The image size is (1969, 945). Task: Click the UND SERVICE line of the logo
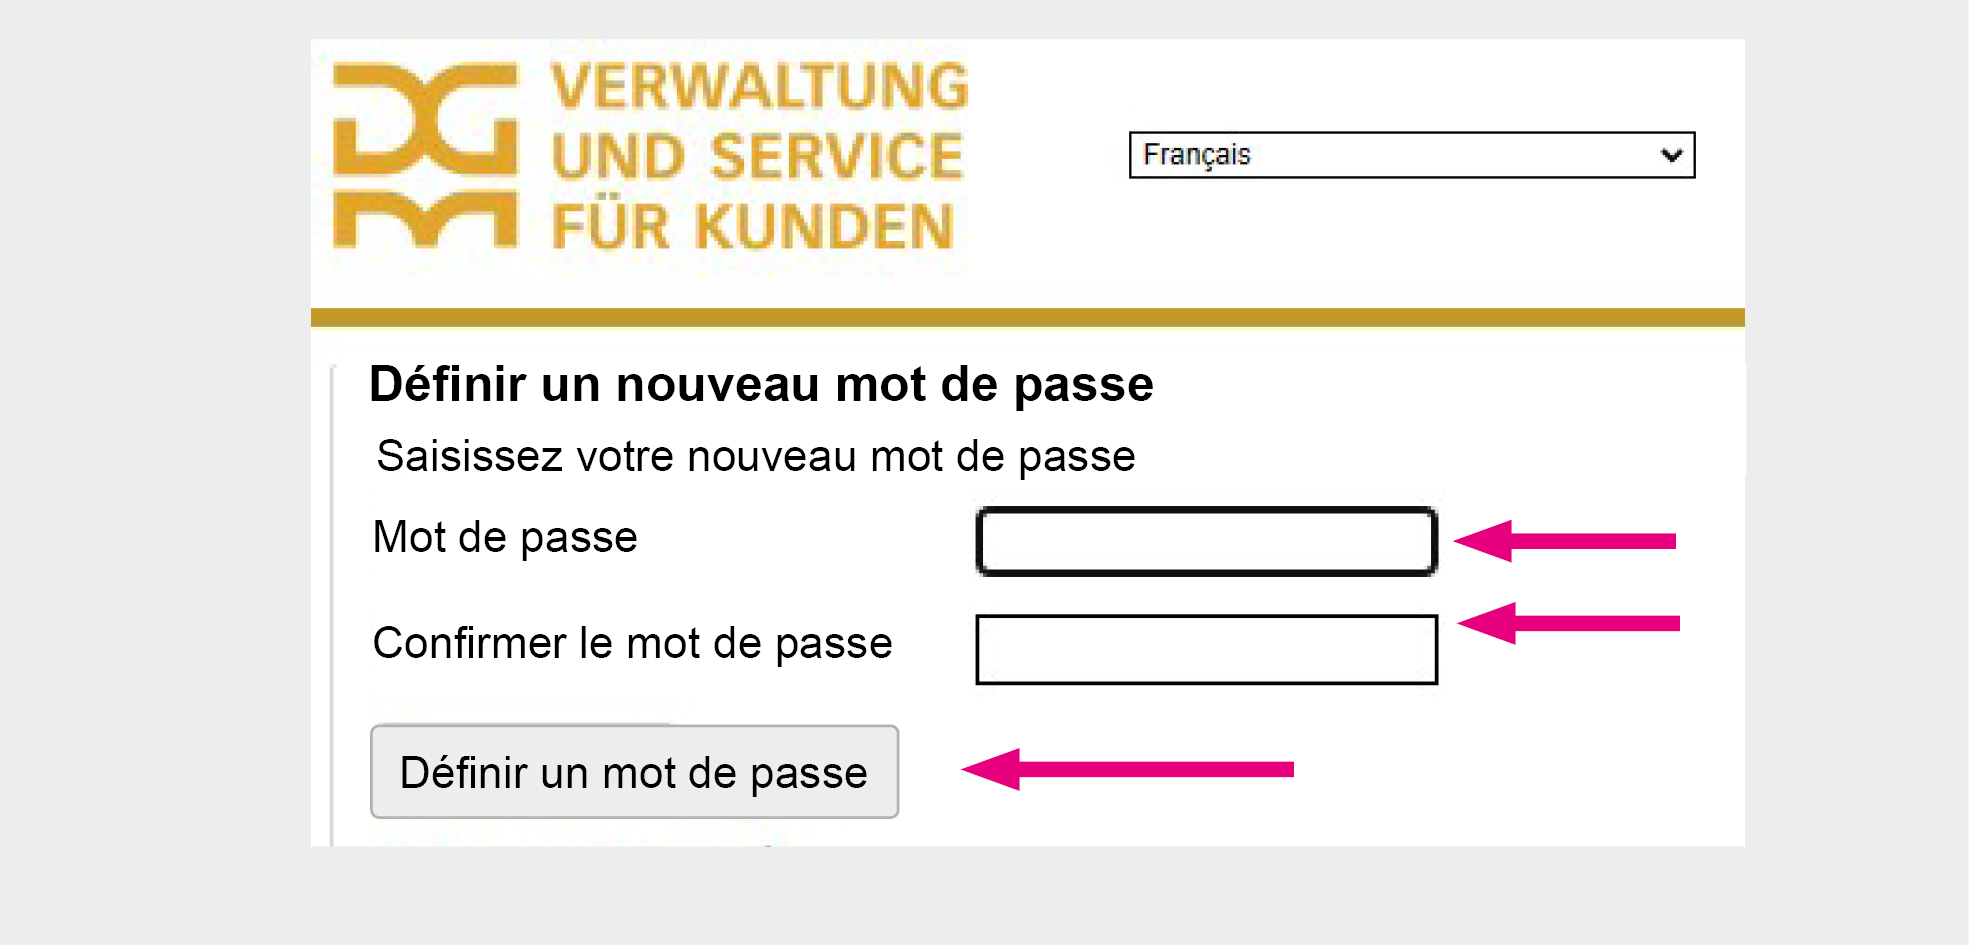(x=757, y=157)
